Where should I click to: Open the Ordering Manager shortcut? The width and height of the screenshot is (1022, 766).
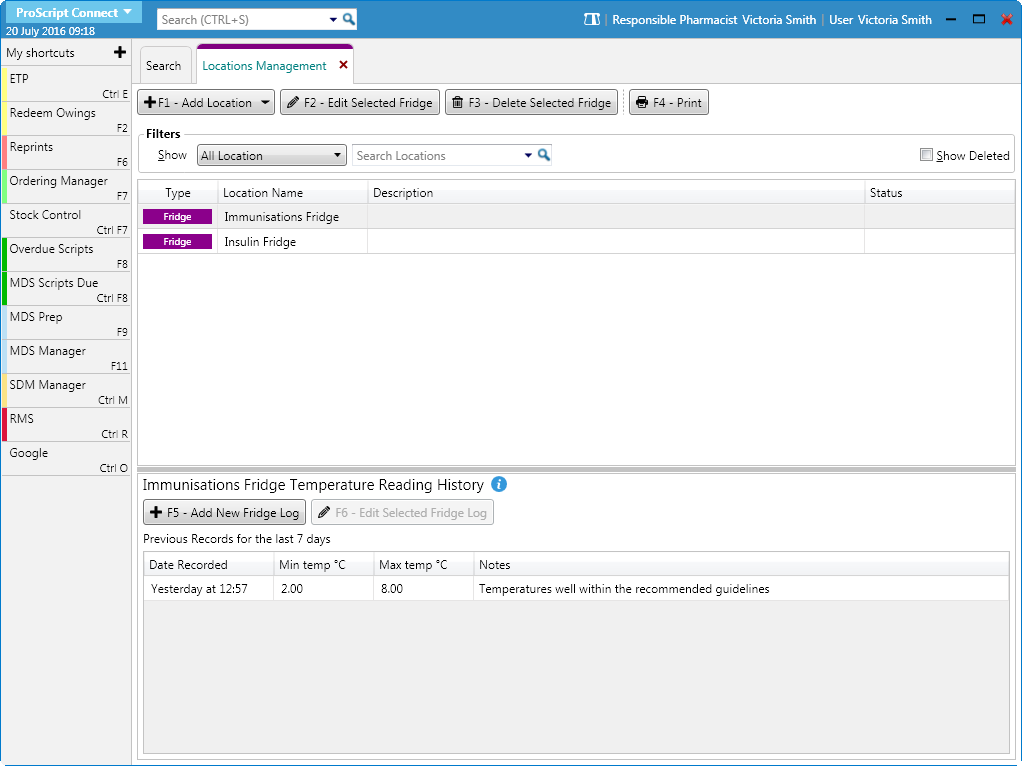(x=66, y=186)
